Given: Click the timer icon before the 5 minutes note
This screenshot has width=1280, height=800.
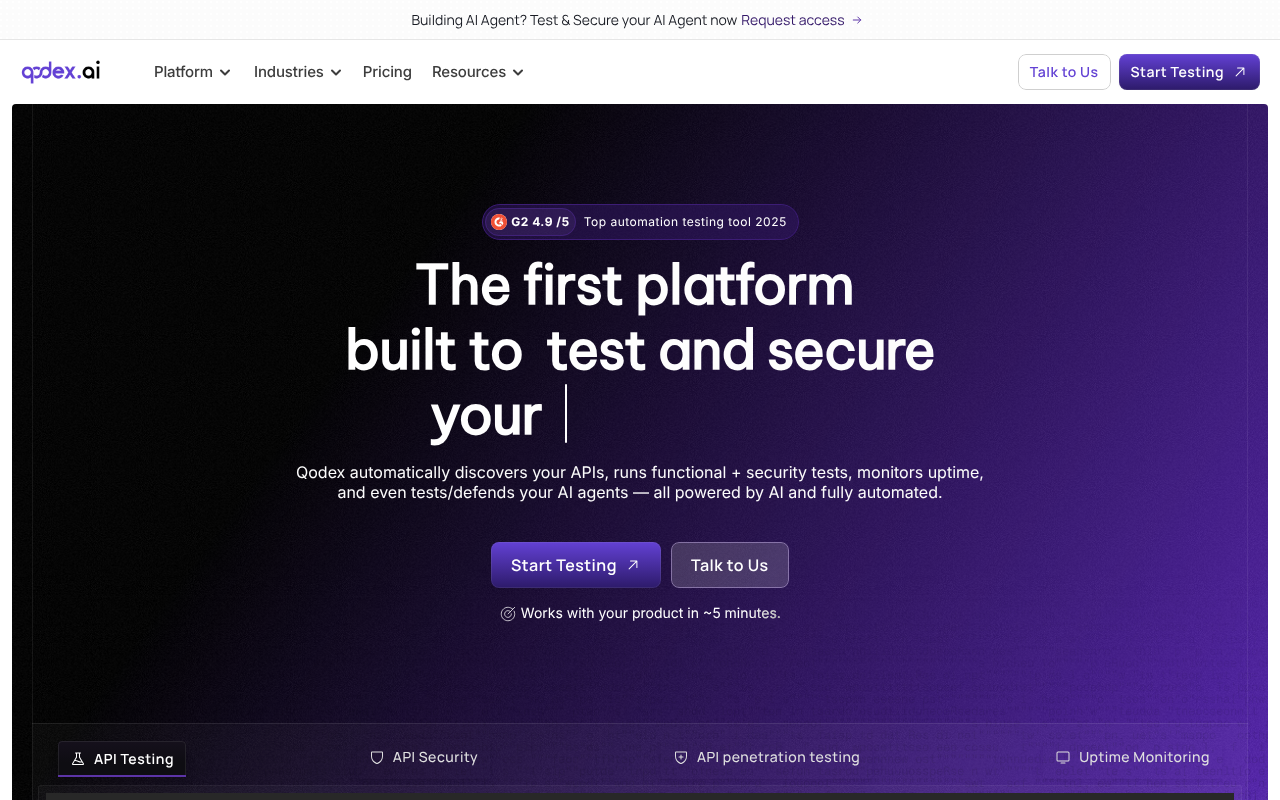Looking at the screenshot, I should (x=508, y=613).
